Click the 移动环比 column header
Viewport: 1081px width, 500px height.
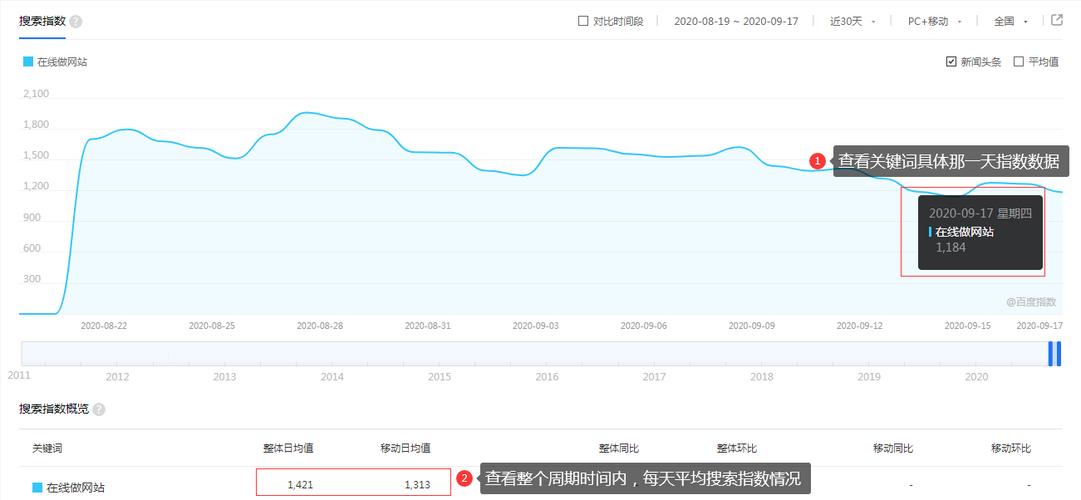1011,448
